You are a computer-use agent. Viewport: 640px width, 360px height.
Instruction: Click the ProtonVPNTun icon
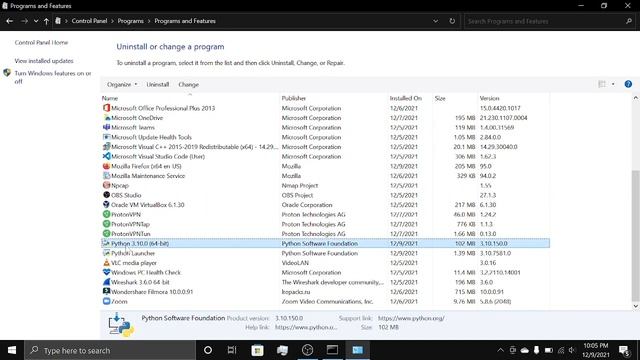pos(106,234)
